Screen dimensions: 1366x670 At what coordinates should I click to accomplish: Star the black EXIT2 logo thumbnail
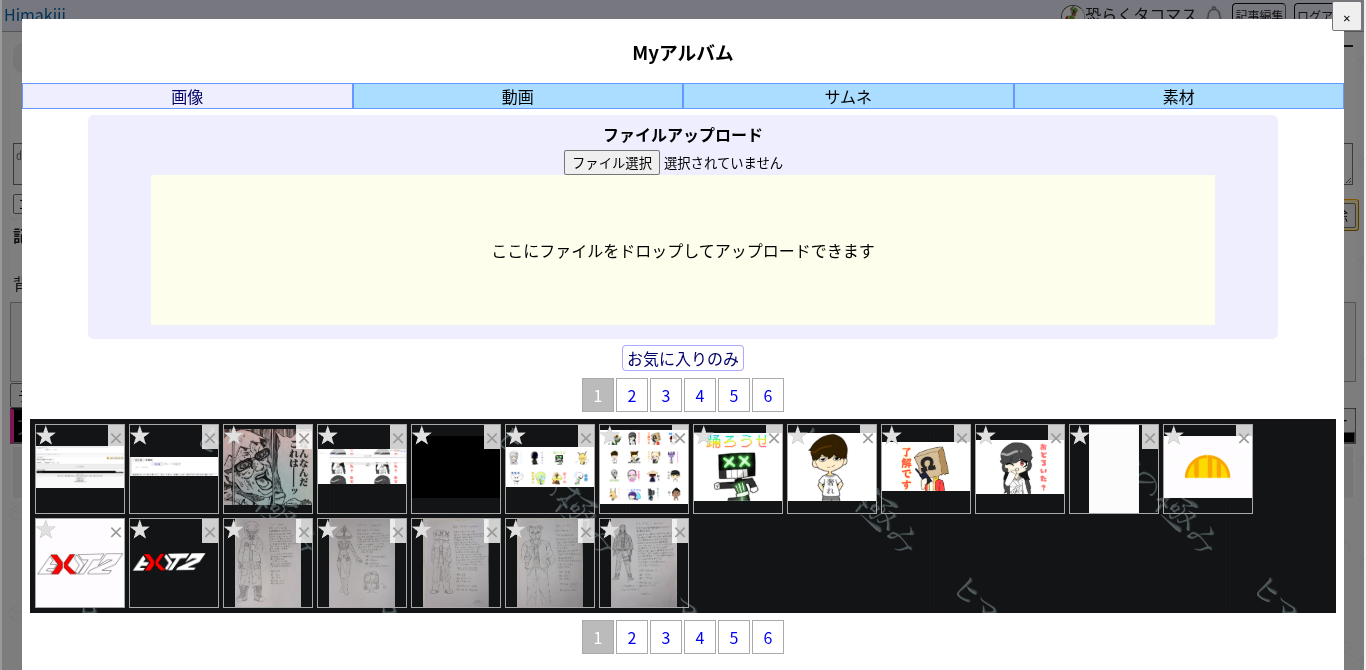coord(140,530)
